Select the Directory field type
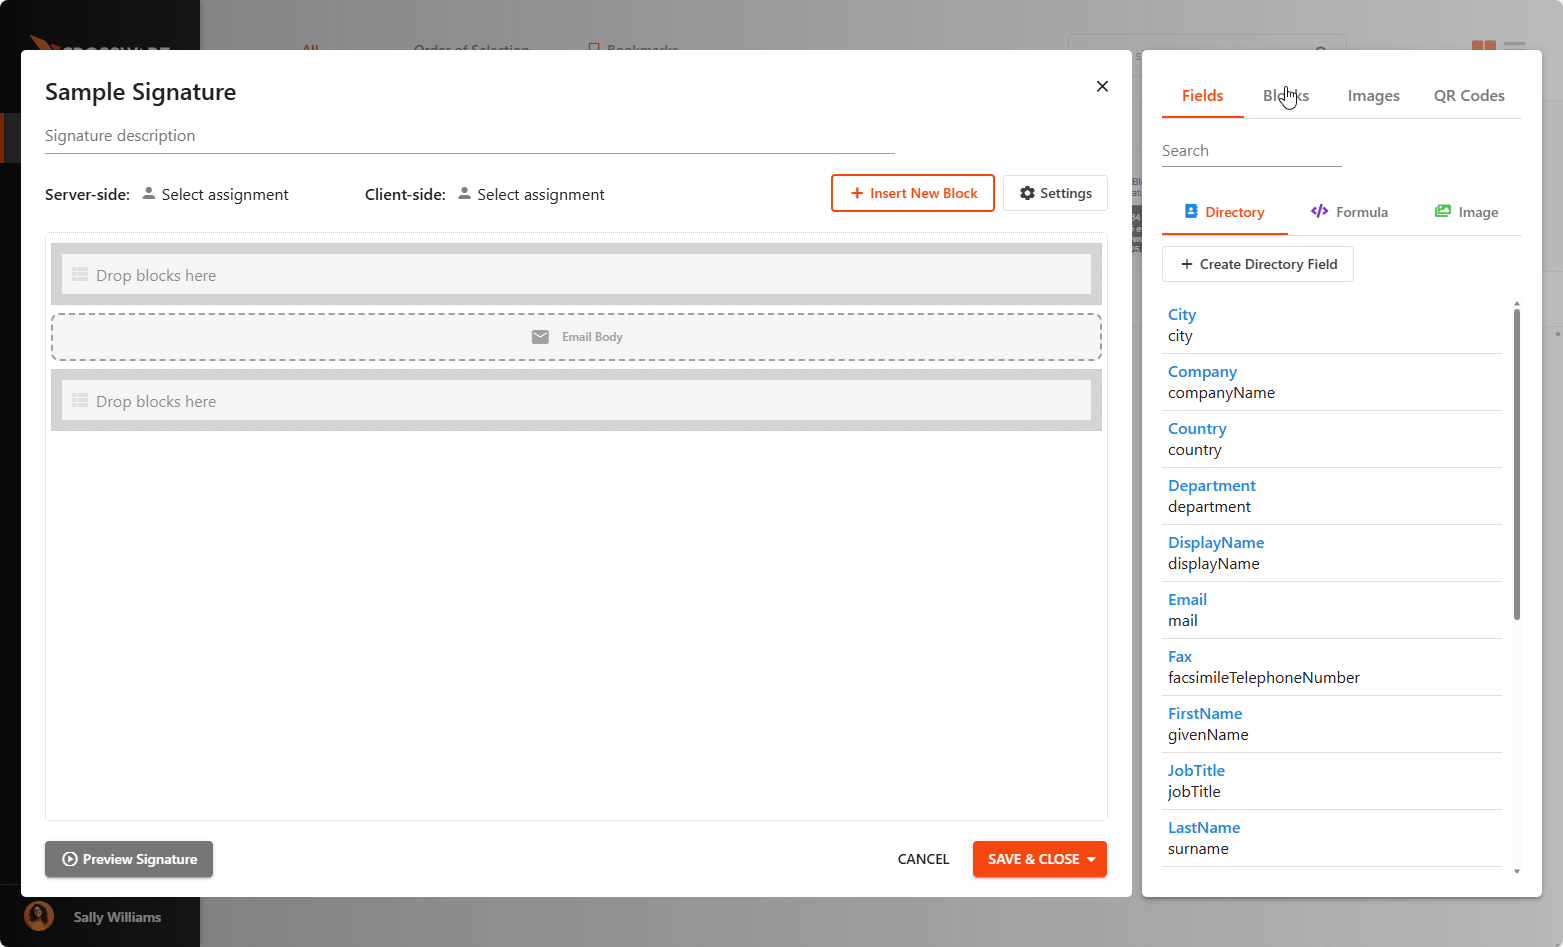 point(1224,212)
